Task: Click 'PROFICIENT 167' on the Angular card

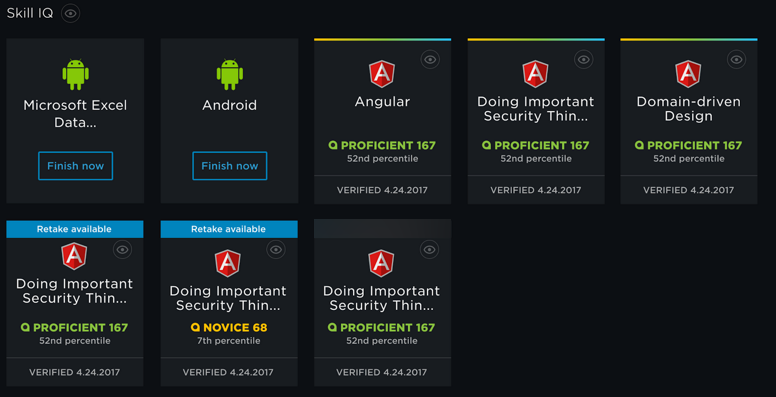Action: pos(382,146)
